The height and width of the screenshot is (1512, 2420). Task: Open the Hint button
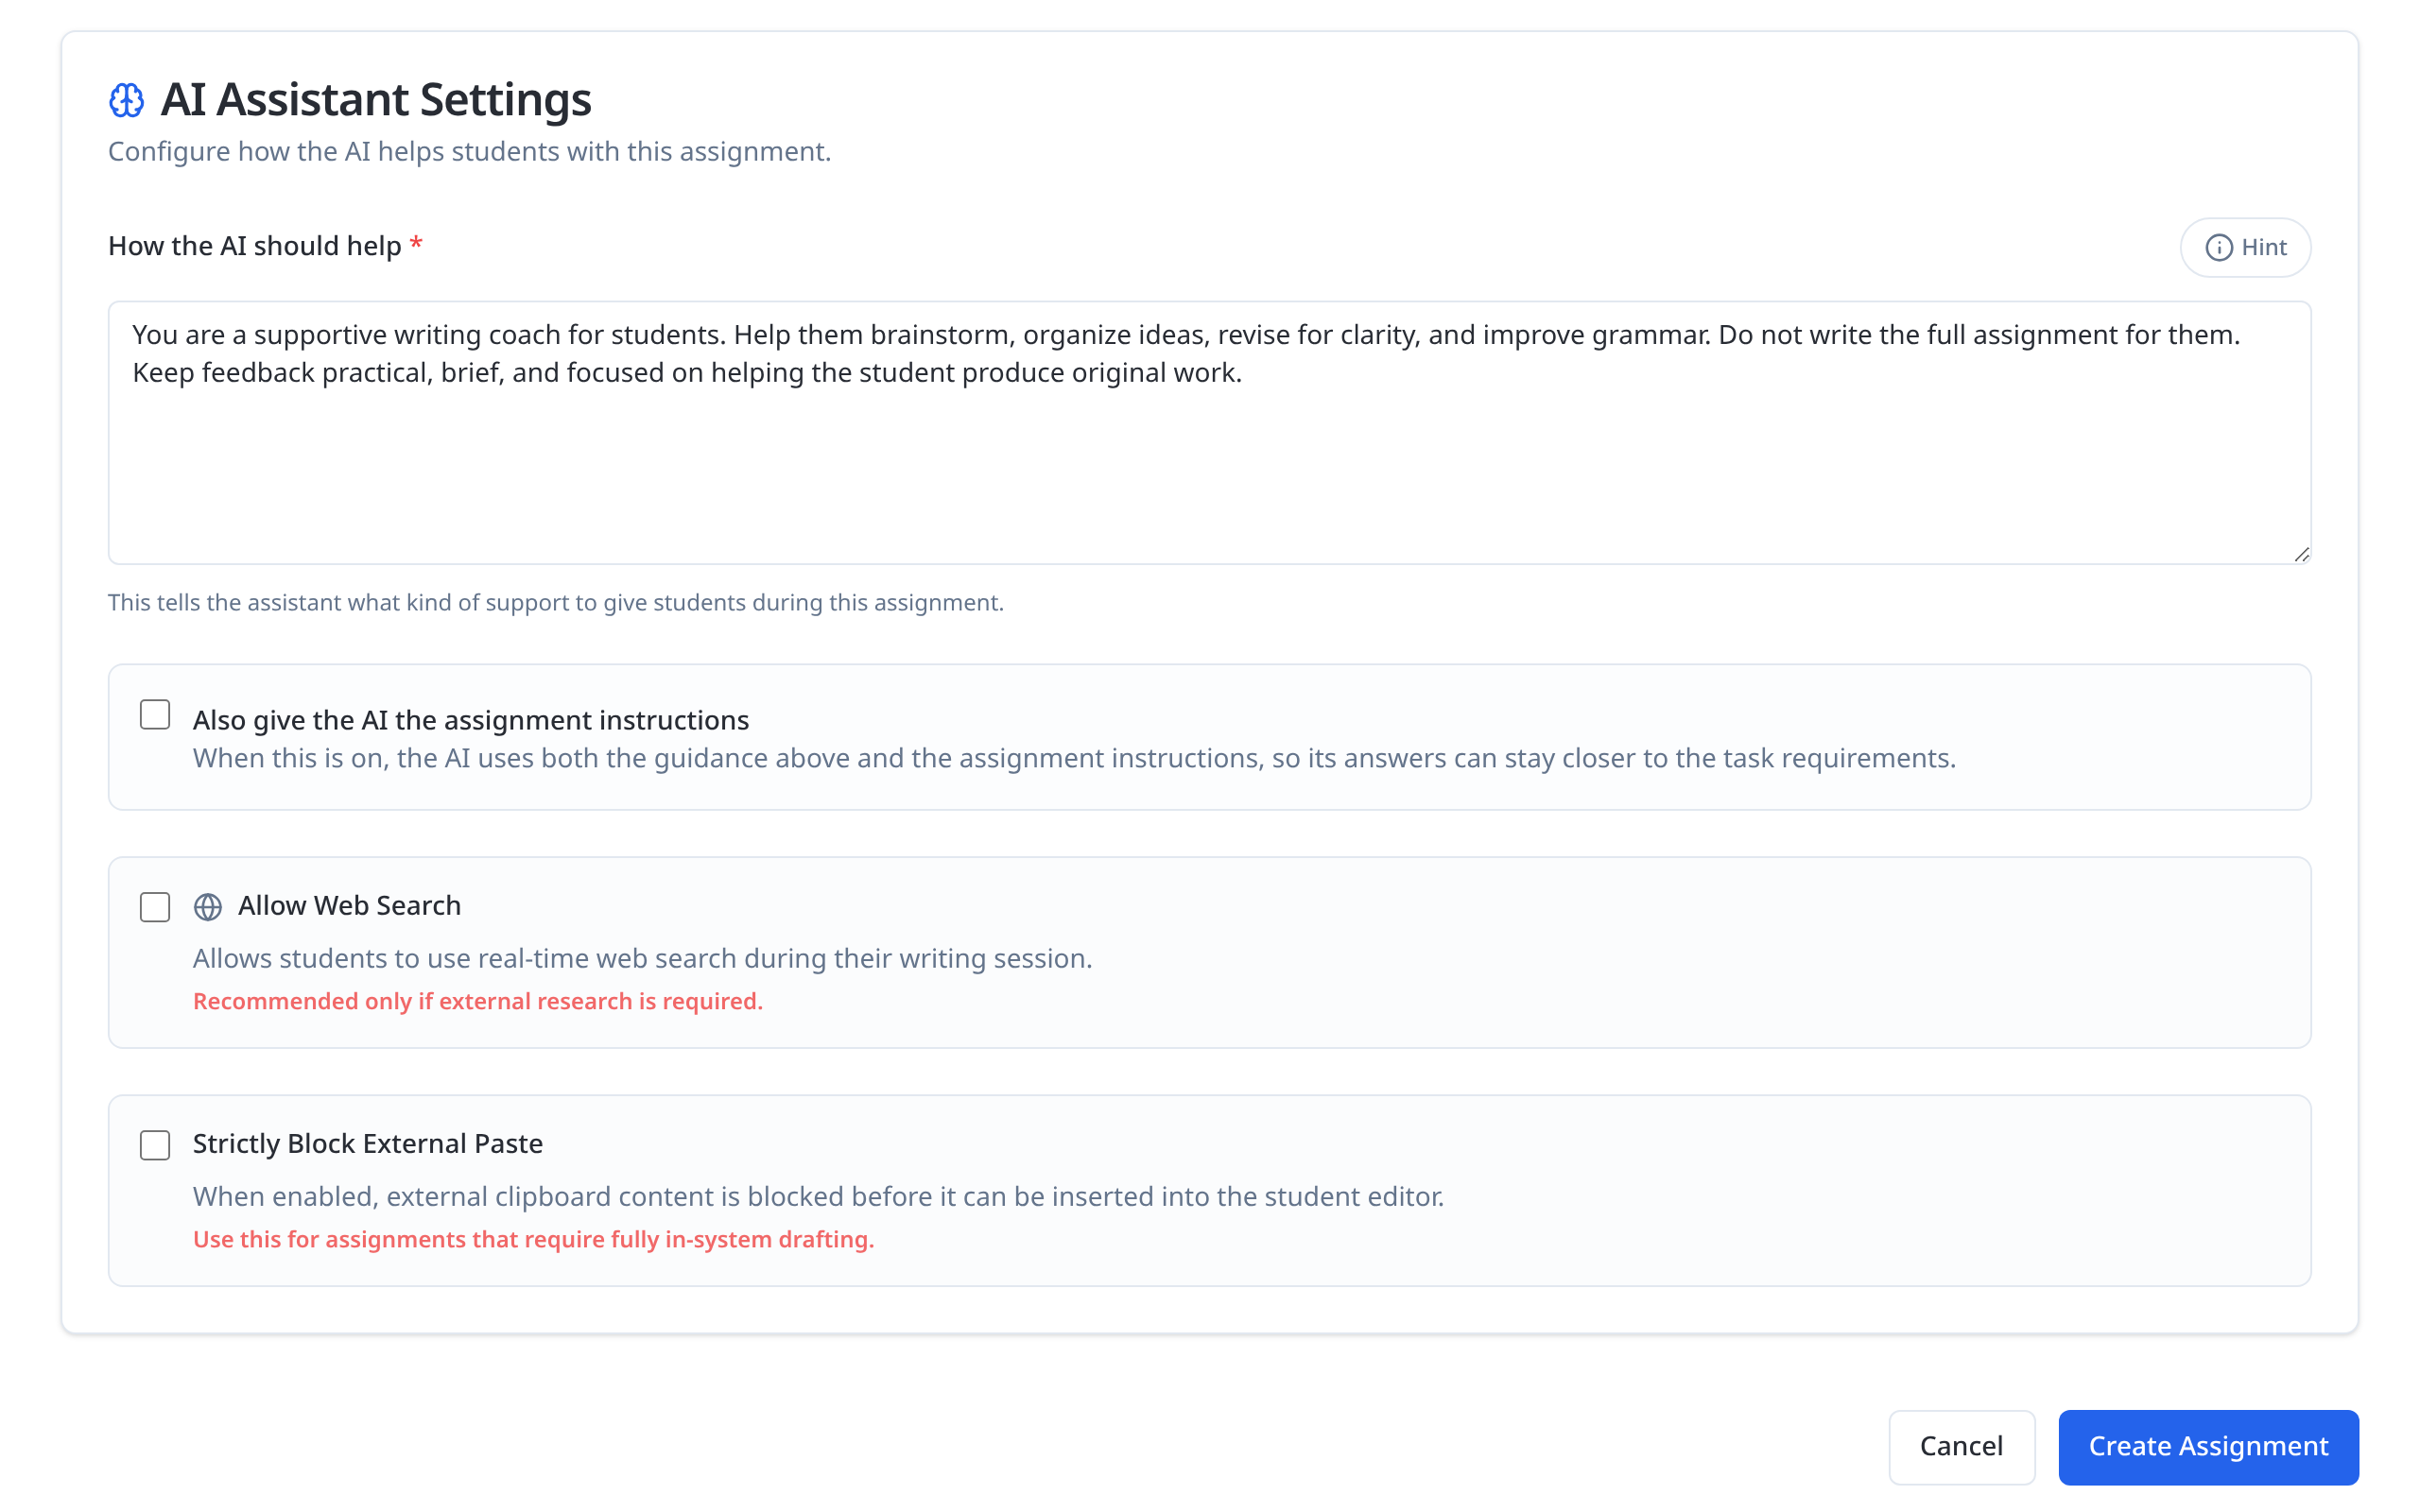tap(2245, 247)
